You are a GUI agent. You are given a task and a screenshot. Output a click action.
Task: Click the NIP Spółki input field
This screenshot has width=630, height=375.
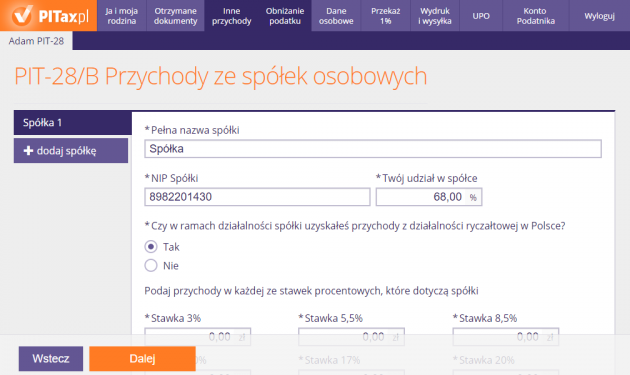tap(257, 197)
